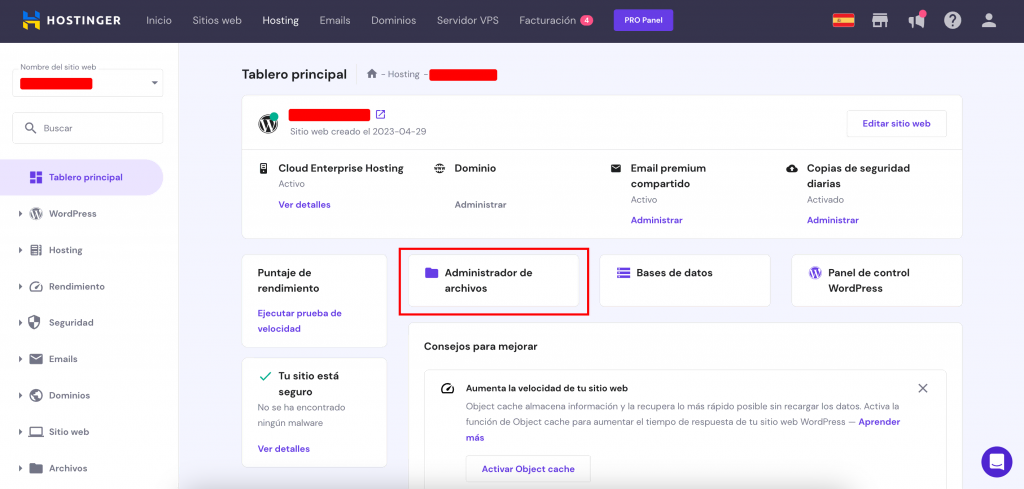Open the marketplace store icon

(880, 20)
